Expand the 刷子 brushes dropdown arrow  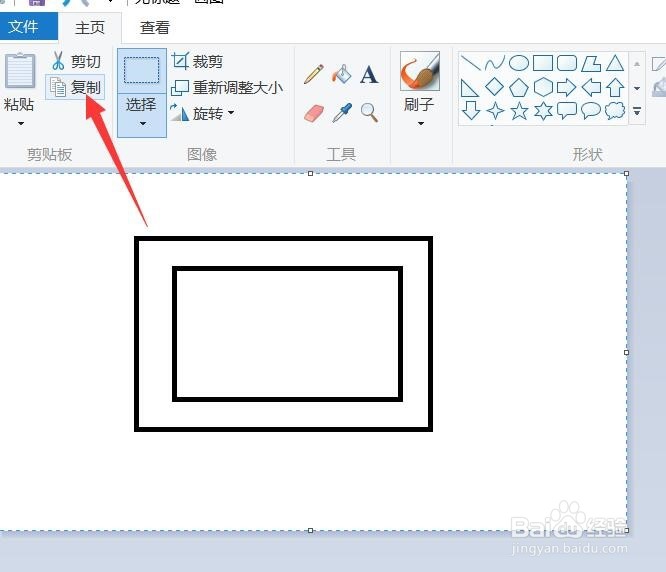click(x=420, y=124)
